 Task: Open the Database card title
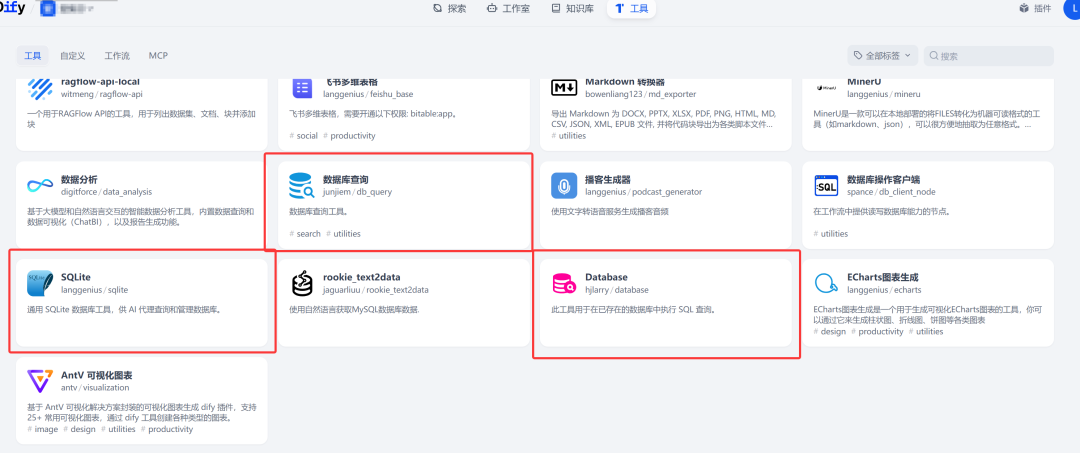(606, 277)
